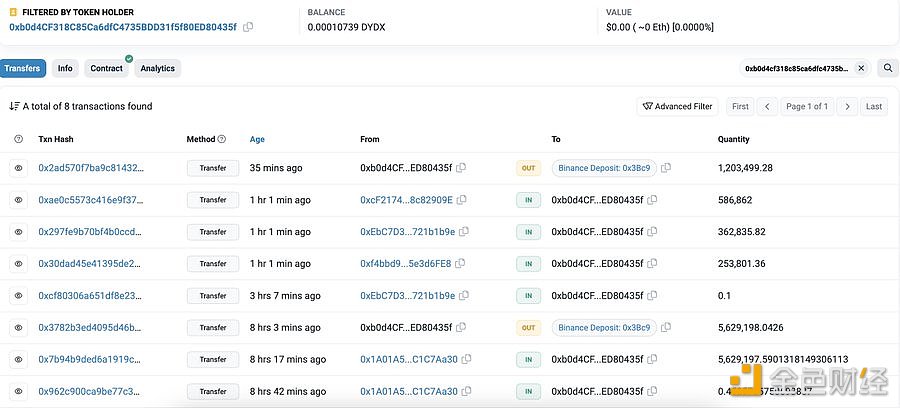The width and height of the screenshot is (900, 408).
Task: Open 0xEbC7D3...721b1b9e in 3 hrs 7 mins row
Action: pos(408,296)
